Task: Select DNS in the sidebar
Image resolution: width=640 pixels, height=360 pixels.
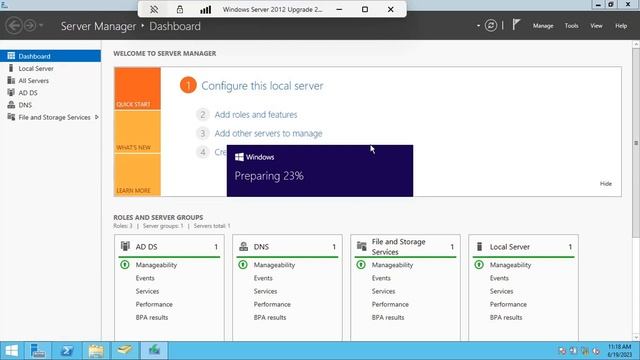Action: pos(51,105)
